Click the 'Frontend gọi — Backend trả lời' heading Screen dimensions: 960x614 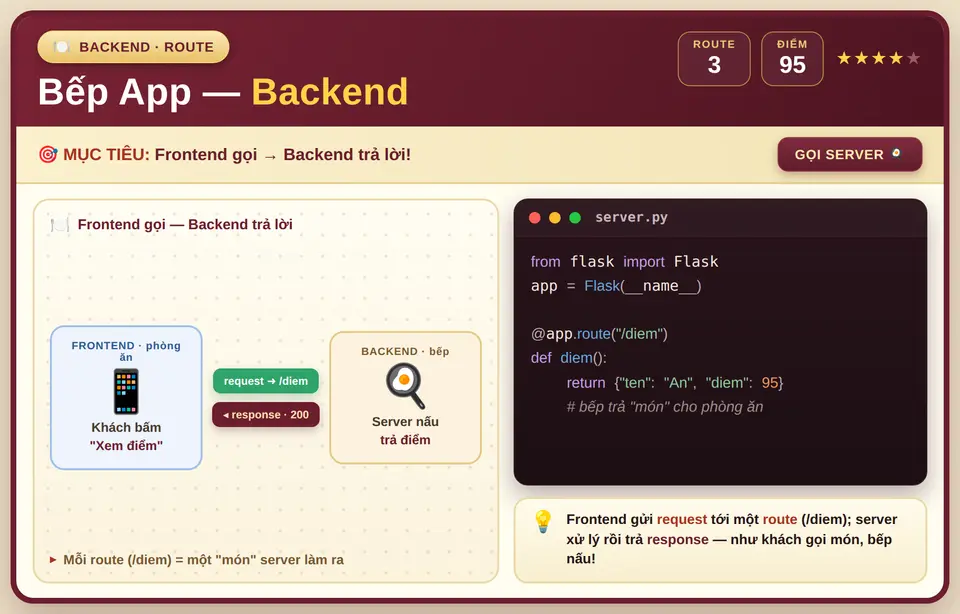pyautogui.click(x=185, y=225)
